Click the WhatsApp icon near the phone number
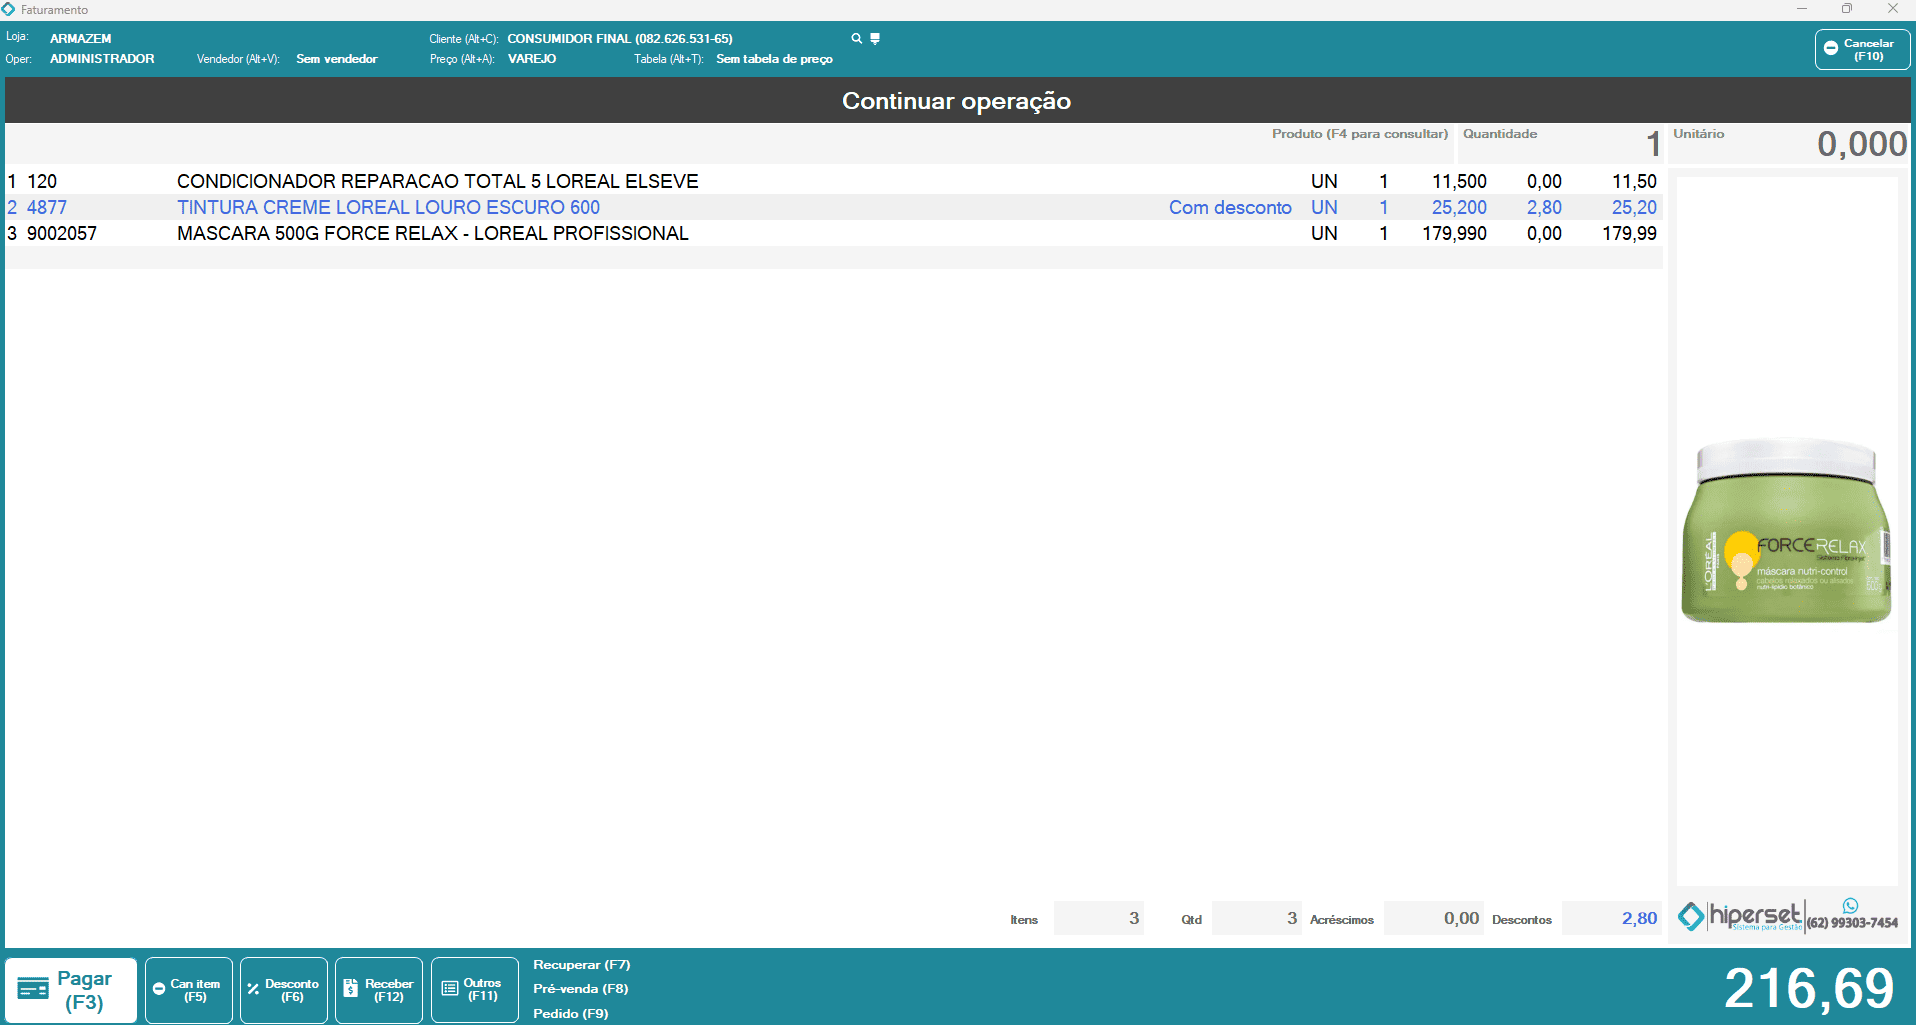Image resolution: width=1916 pixels, height=1025 pixels. click(x=1850, y=906)
